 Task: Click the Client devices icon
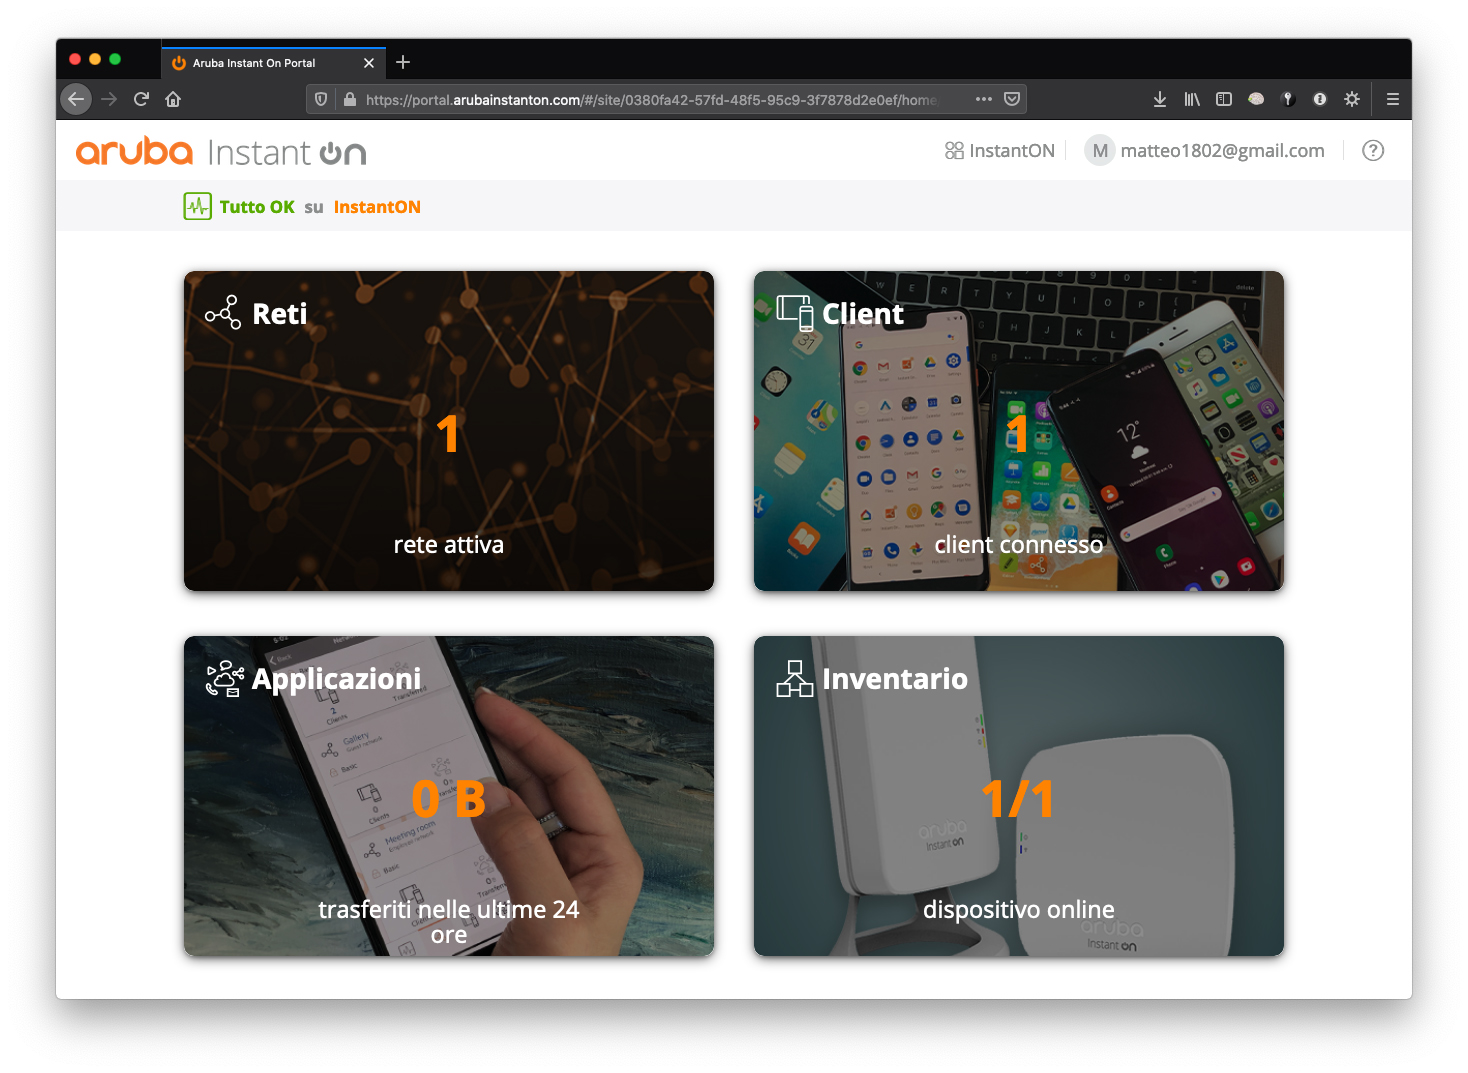795,313
